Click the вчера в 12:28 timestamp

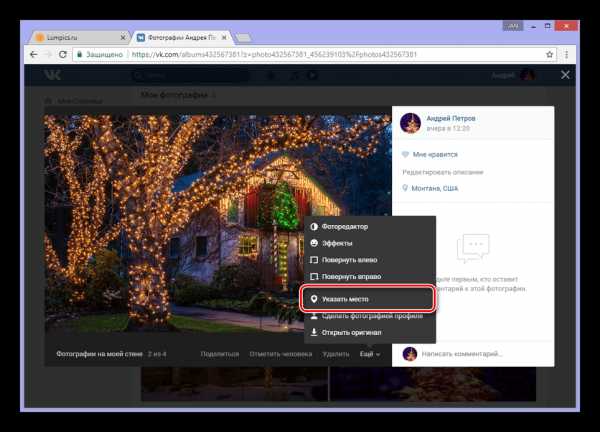click(448, 129)
